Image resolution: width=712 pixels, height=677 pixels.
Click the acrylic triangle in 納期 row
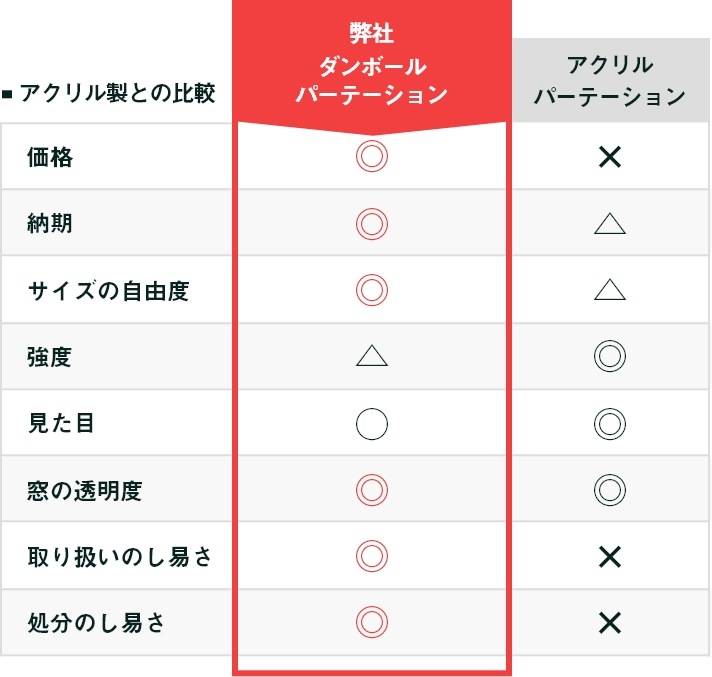(x=609, y=224)
